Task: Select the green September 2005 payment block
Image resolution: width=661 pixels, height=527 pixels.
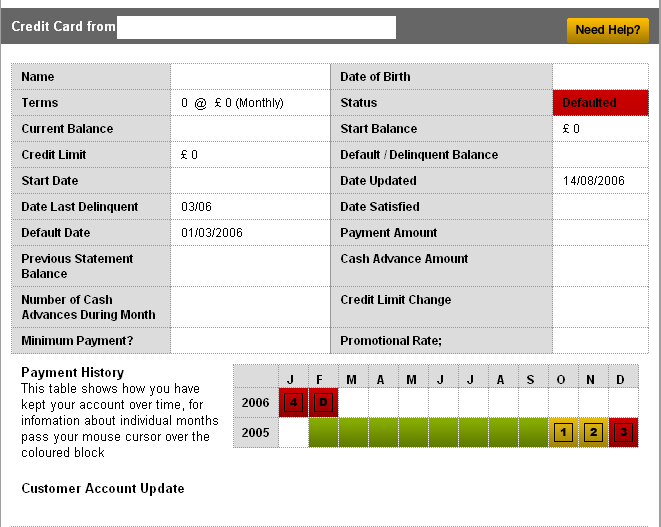Action: (x=533, y=433)
